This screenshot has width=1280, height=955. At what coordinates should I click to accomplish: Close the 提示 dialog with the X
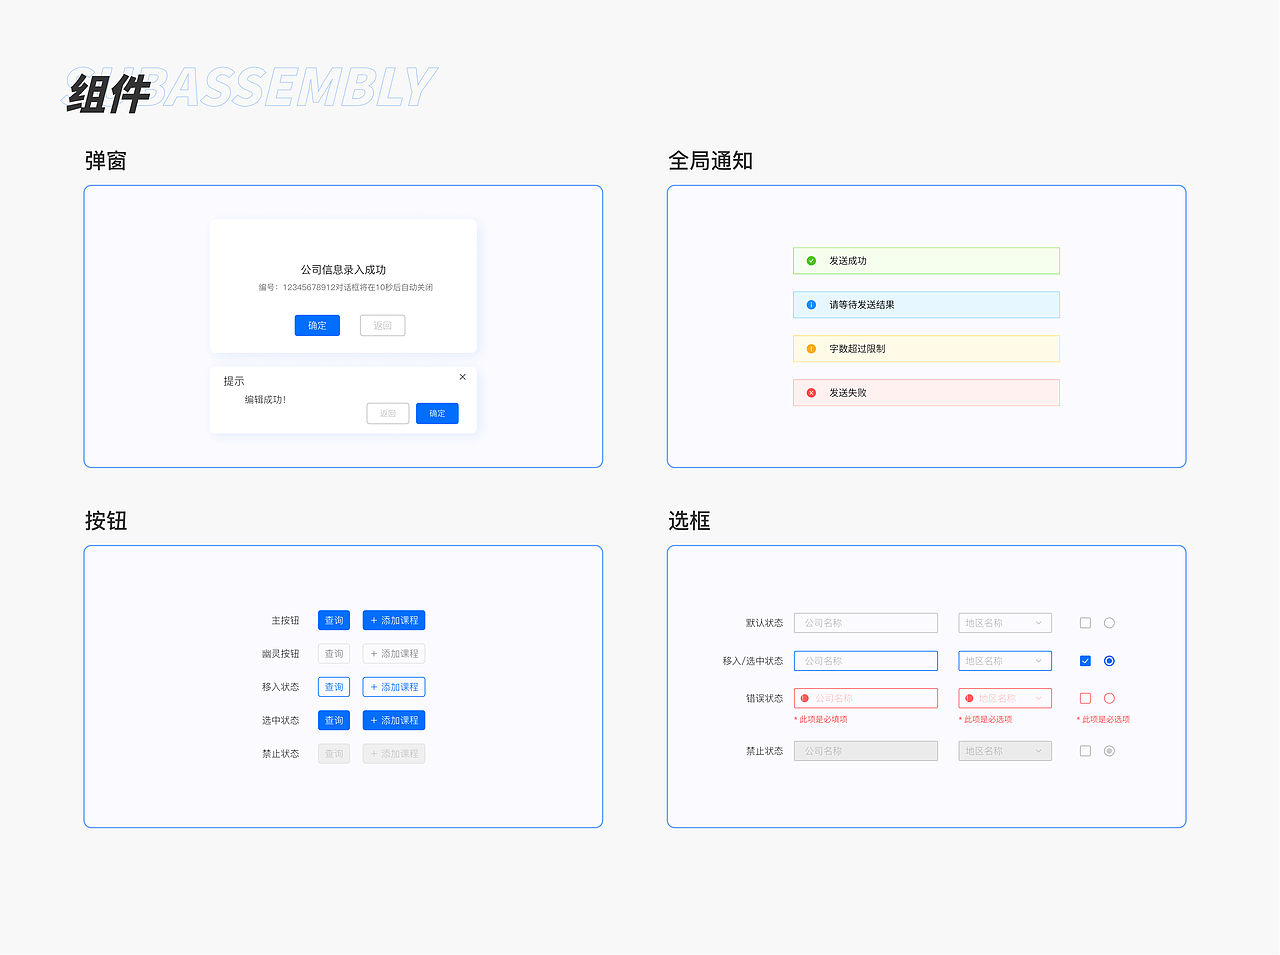[x=462, y=377]
